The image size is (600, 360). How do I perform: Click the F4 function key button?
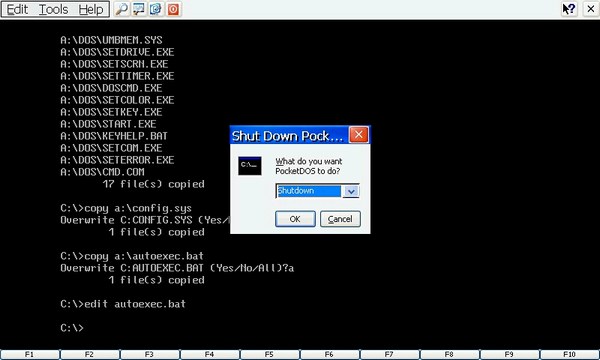point(209,355)
